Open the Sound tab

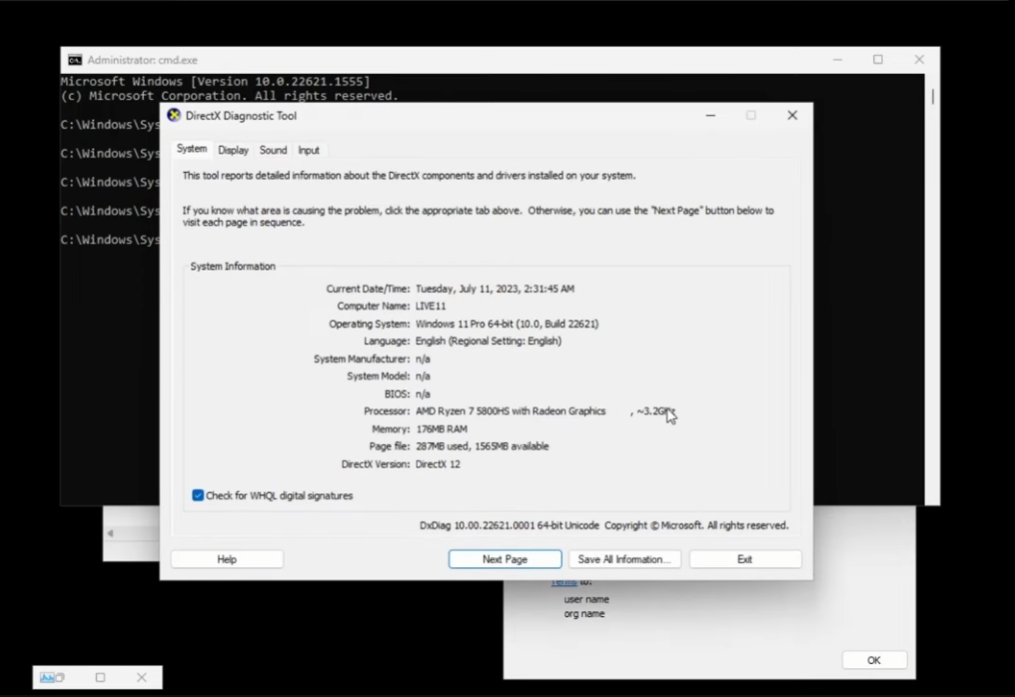(273, 150)
